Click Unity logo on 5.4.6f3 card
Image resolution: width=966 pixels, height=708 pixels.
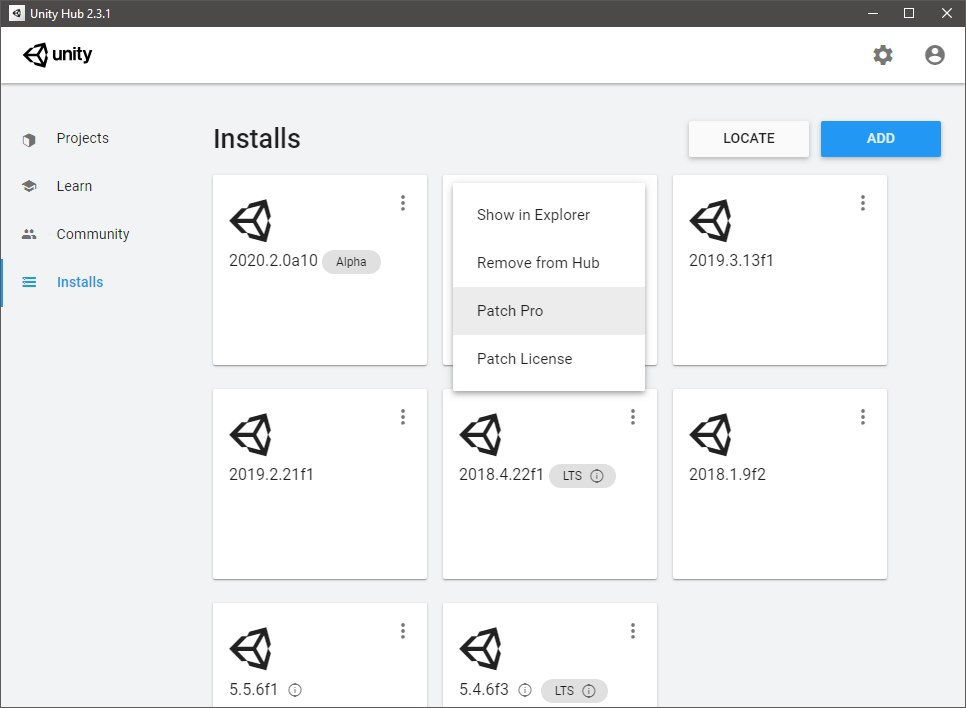481,648
